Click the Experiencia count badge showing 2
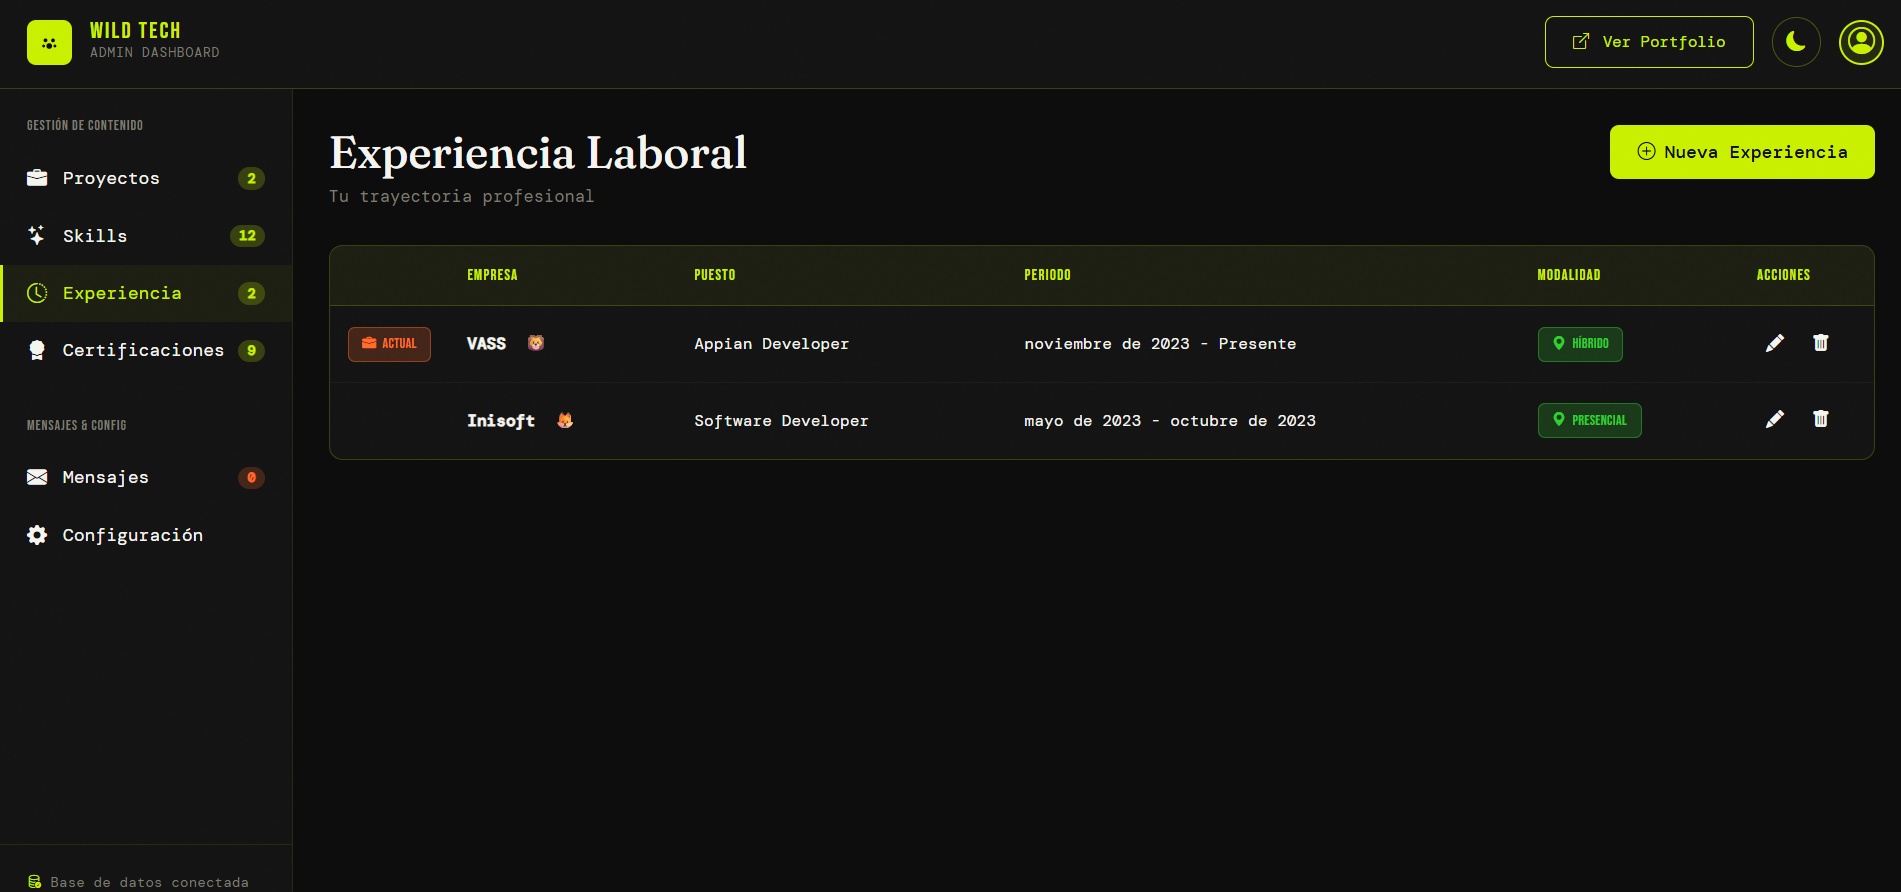 pyautogui.click(x=251, y=293)
